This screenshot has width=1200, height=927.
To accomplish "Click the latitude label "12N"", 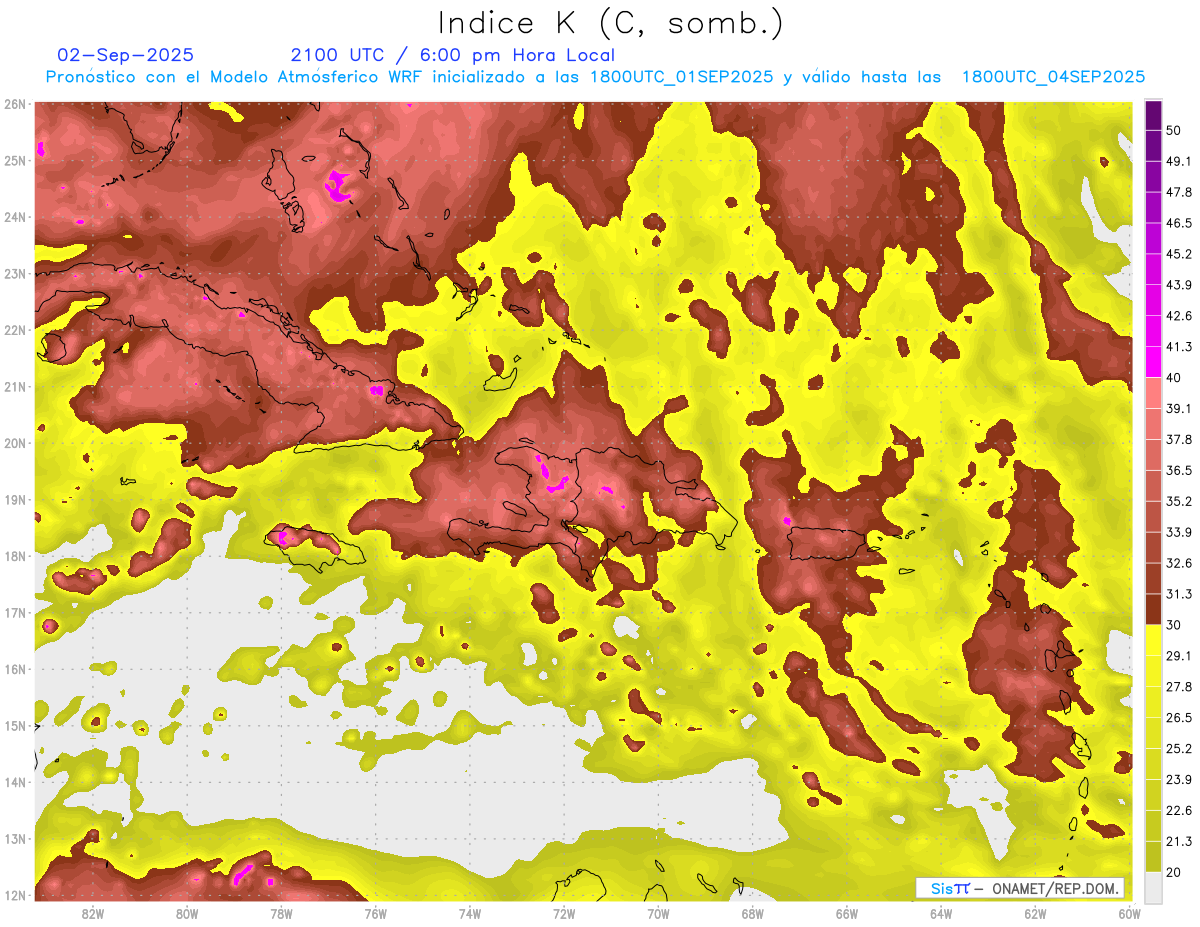I will (x=15, y=895).
